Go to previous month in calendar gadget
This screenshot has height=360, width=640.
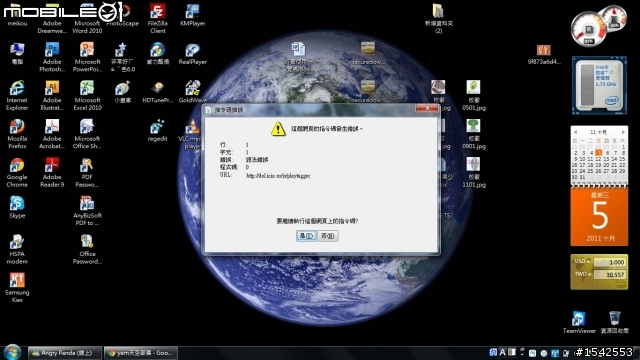pos(576,132)
